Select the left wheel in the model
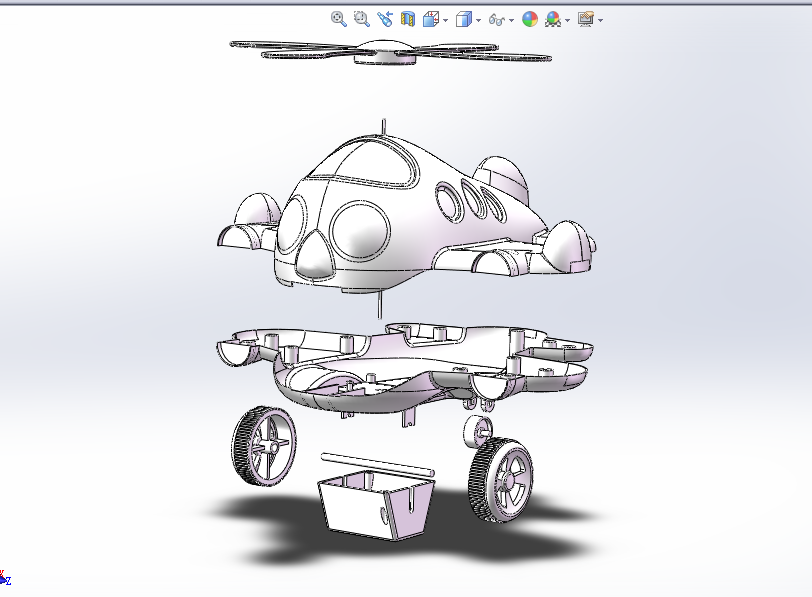Screen dimensions: 812x597 [x=264, y=445]
